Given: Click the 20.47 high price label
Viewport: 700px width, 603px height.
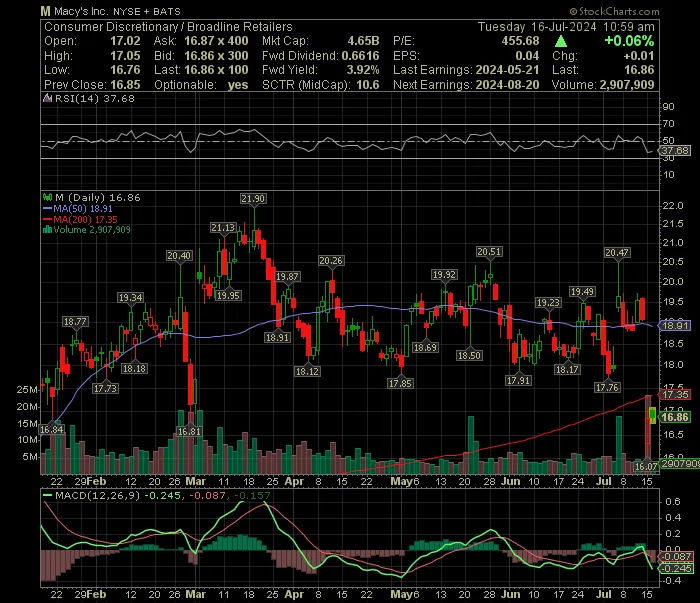Looking at the screenshot, I should 617,253.
